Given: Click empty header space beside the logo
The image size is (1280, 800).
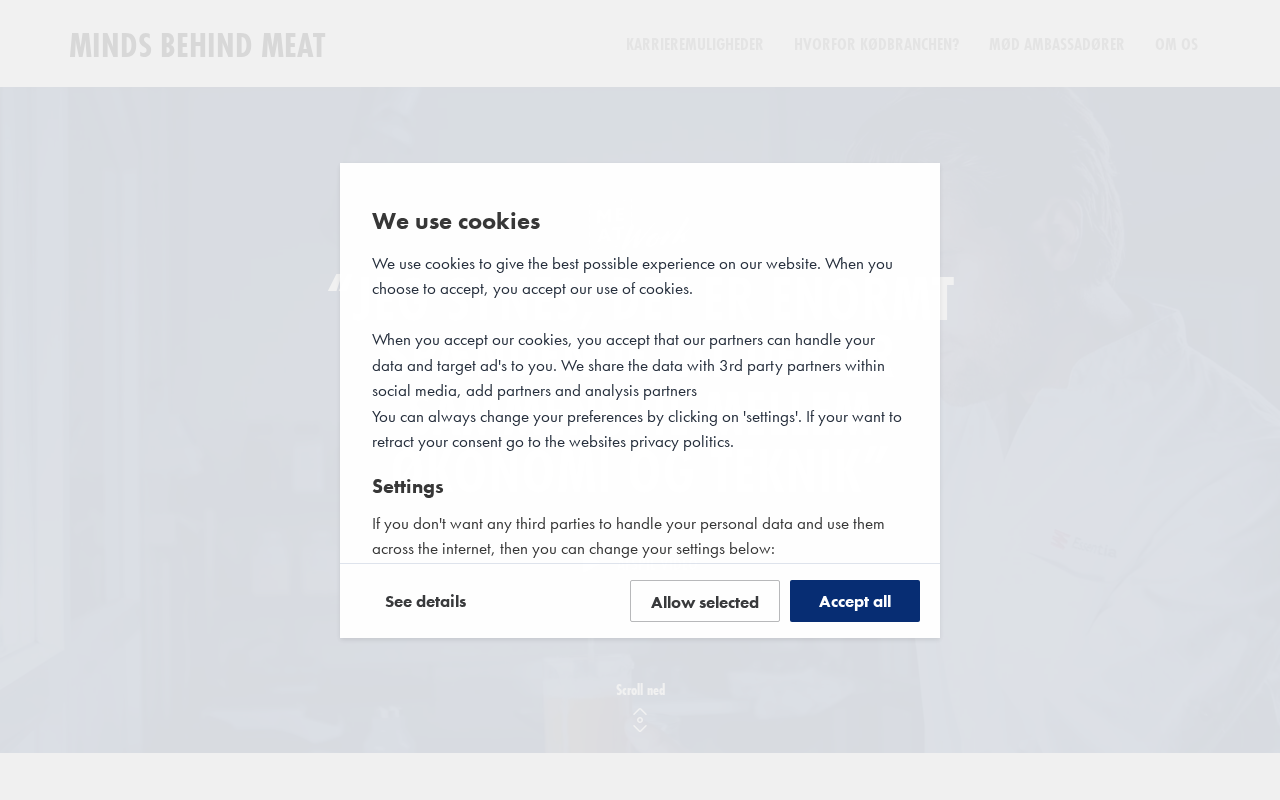Looking at the screenshot, I should (470, 44).
